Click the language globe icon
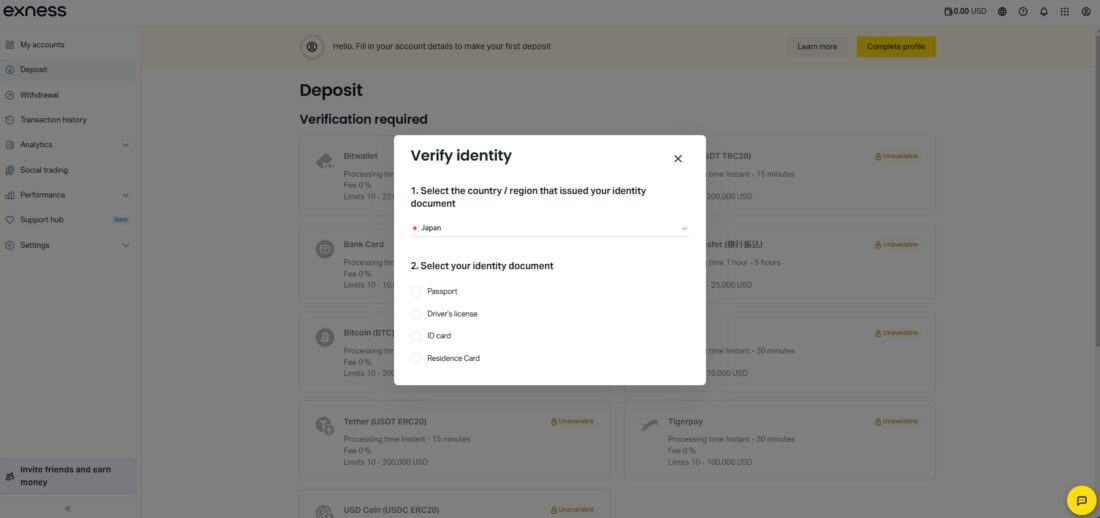 coord(1002,12)
